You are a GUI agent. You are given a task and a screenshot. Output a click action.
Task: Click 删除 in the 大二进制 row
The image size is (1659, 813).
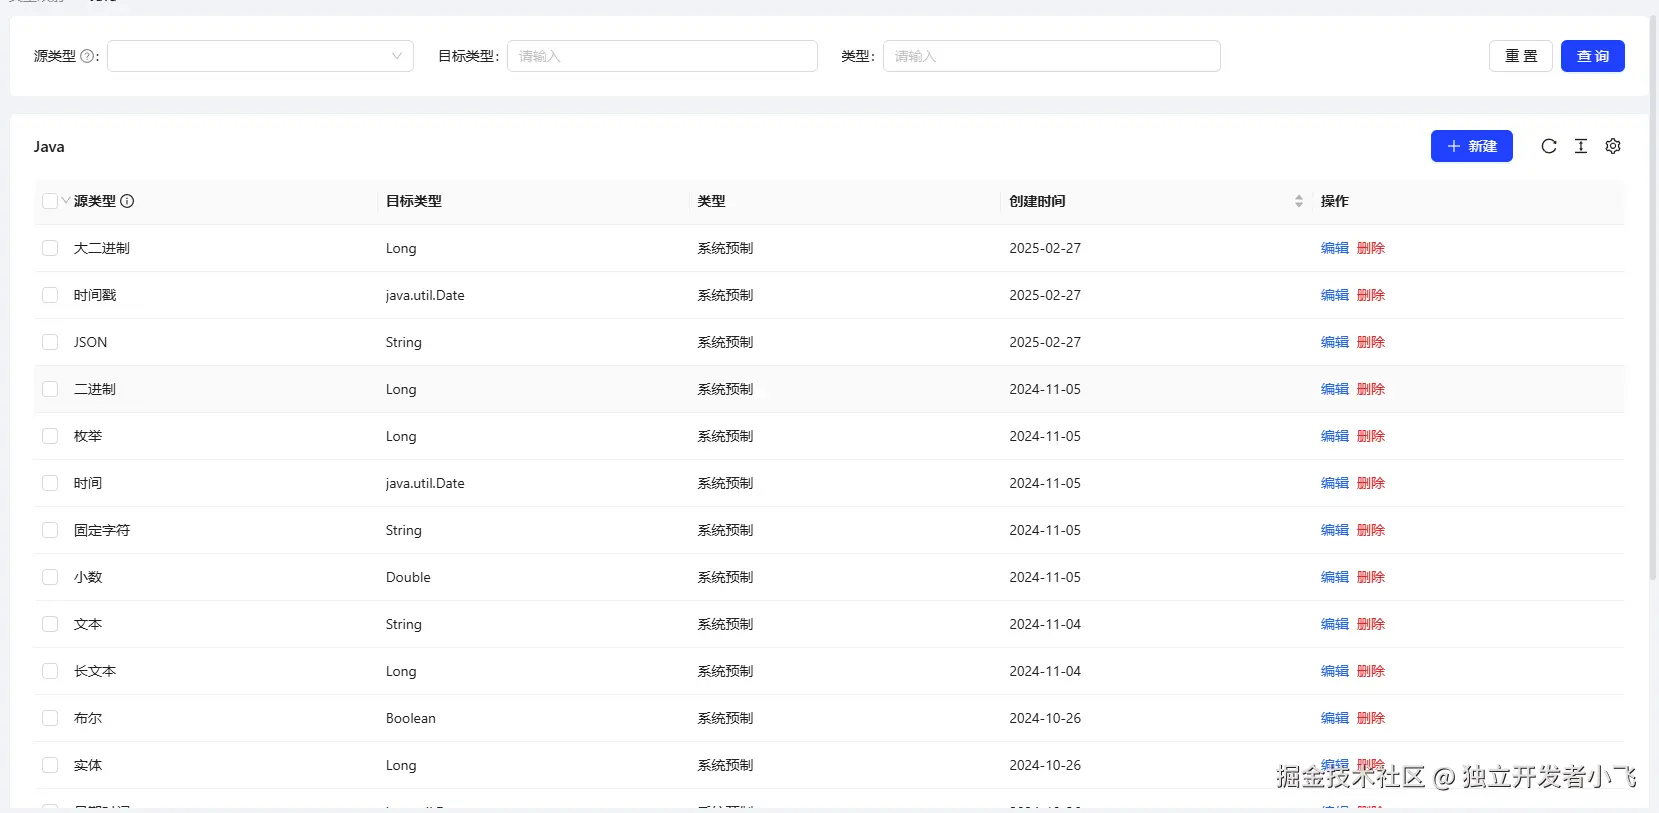[x=1370, y=248]
